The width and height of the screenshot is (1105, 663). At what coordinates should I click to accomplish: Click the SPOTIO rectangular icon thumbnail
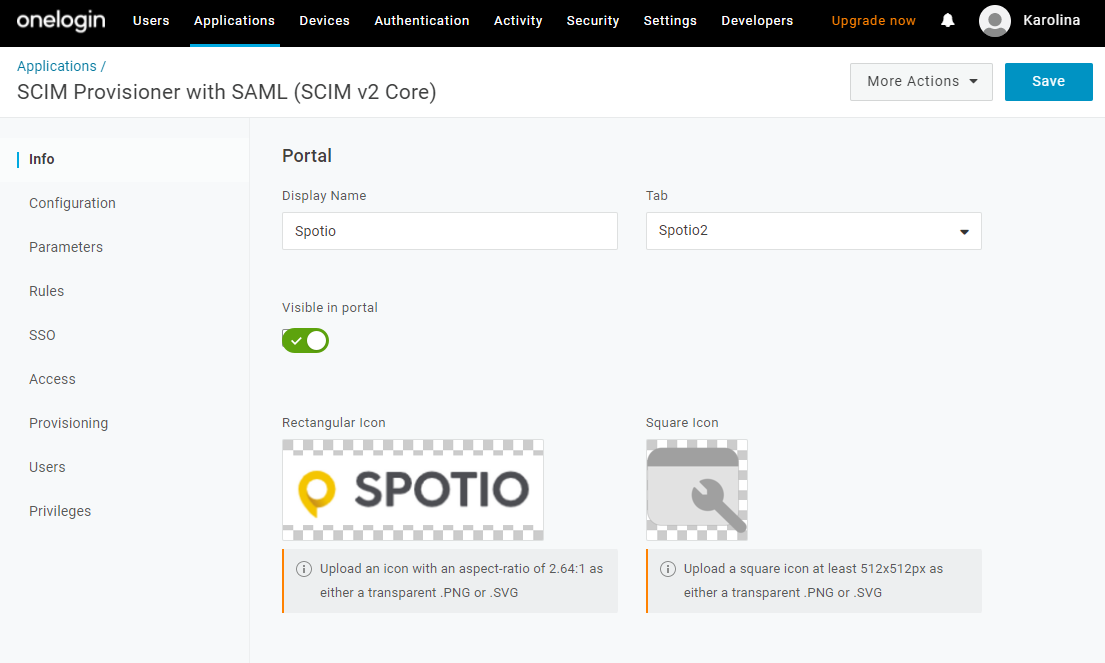coord(413,490)
